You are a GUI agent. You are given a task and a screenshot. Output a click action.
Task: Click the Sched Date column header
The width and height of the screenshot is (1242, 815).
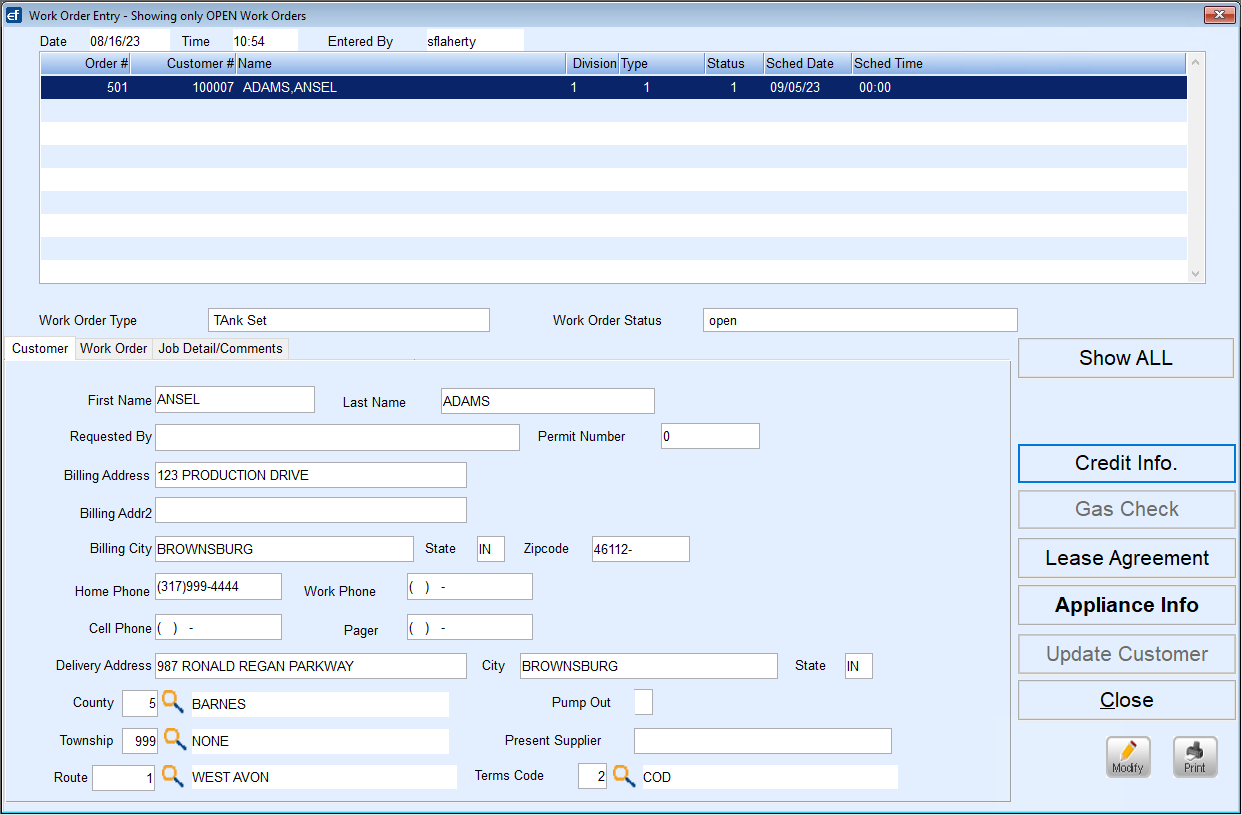coord(807,63)
